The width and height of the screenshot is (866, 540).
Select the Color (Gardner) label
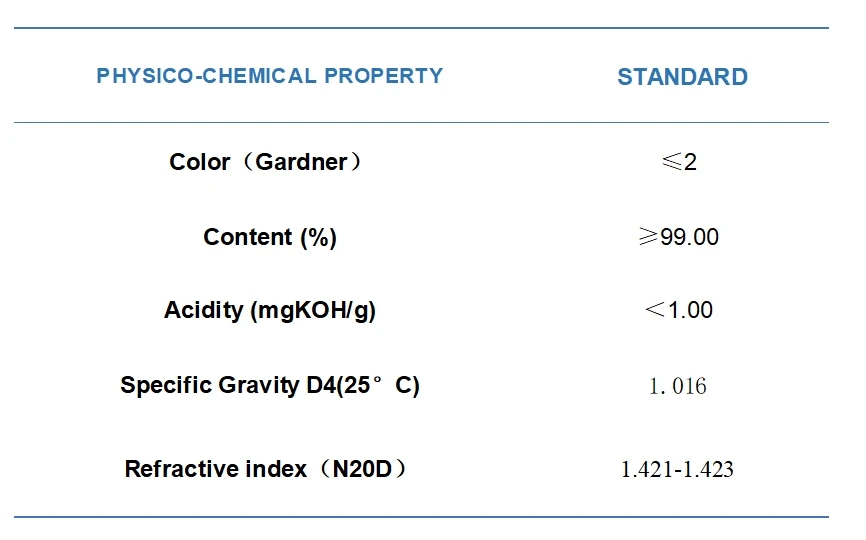tap(265, 162)
